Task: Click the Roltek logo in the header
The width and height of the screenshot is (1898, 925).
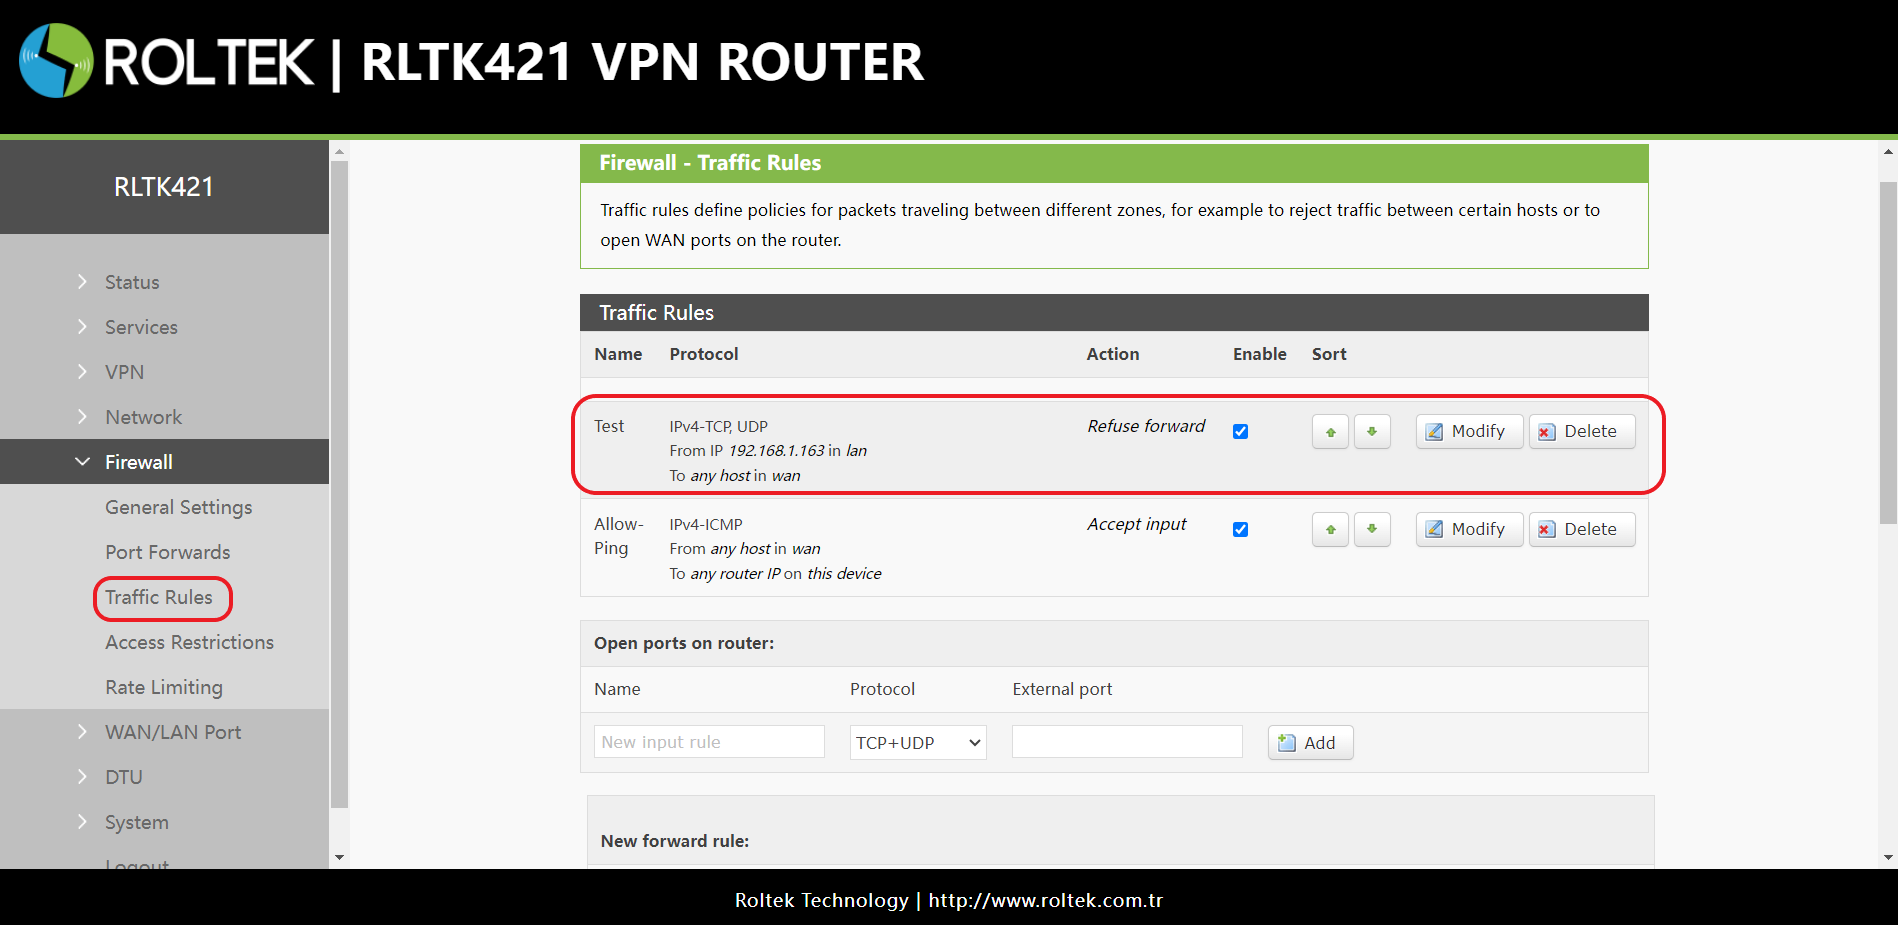Action: click(57, 62)
